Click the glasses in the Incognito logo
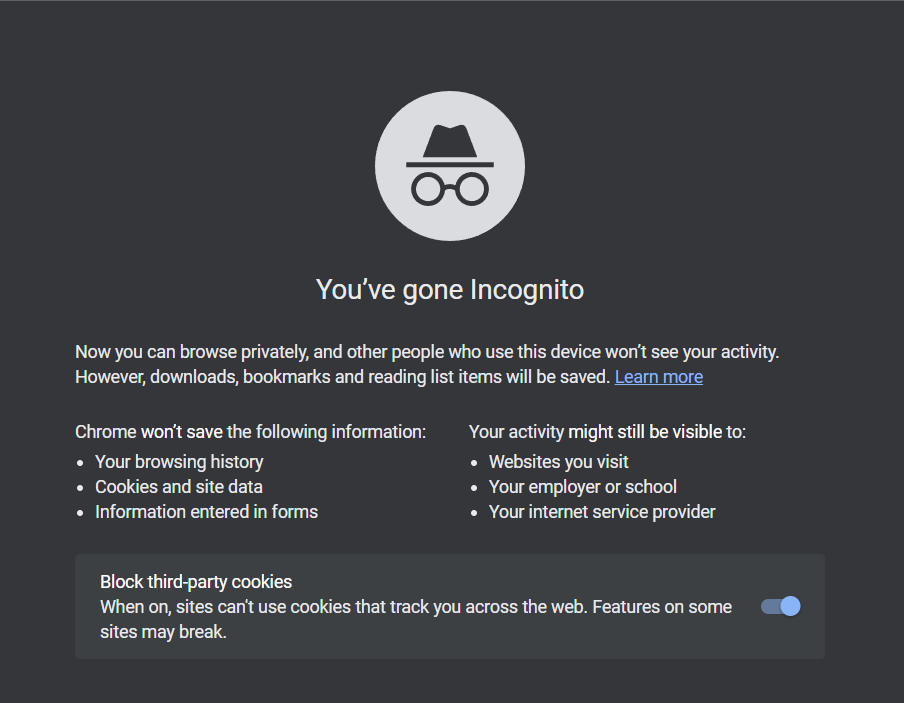Screen dimensions: 904x703 click(450, 189)
